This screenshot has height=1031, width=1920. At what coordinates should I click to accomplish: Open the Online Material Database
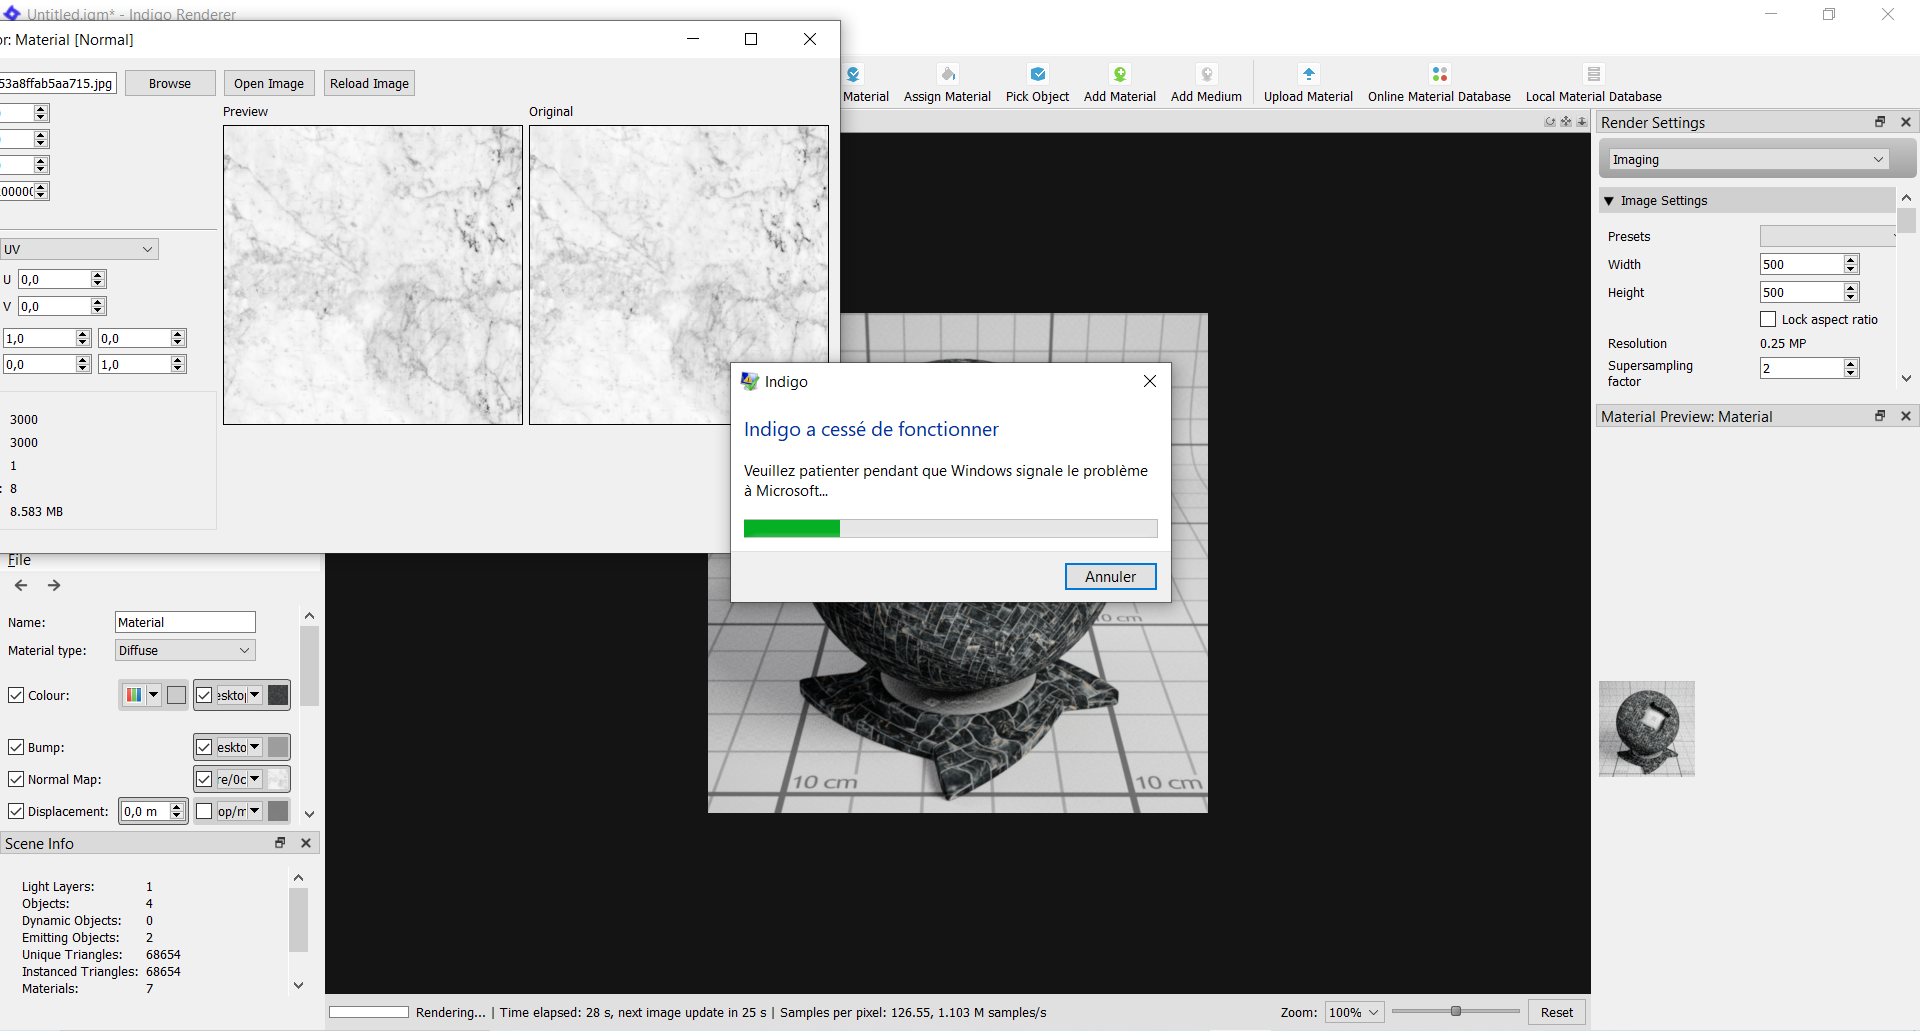[1439, 75]
